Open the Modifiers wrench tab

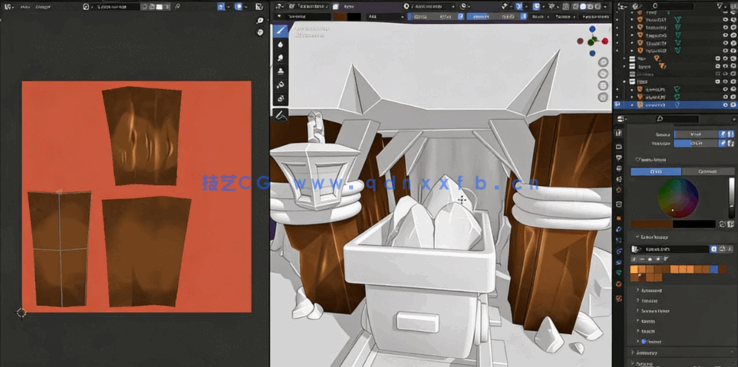[x=619, y=229]
